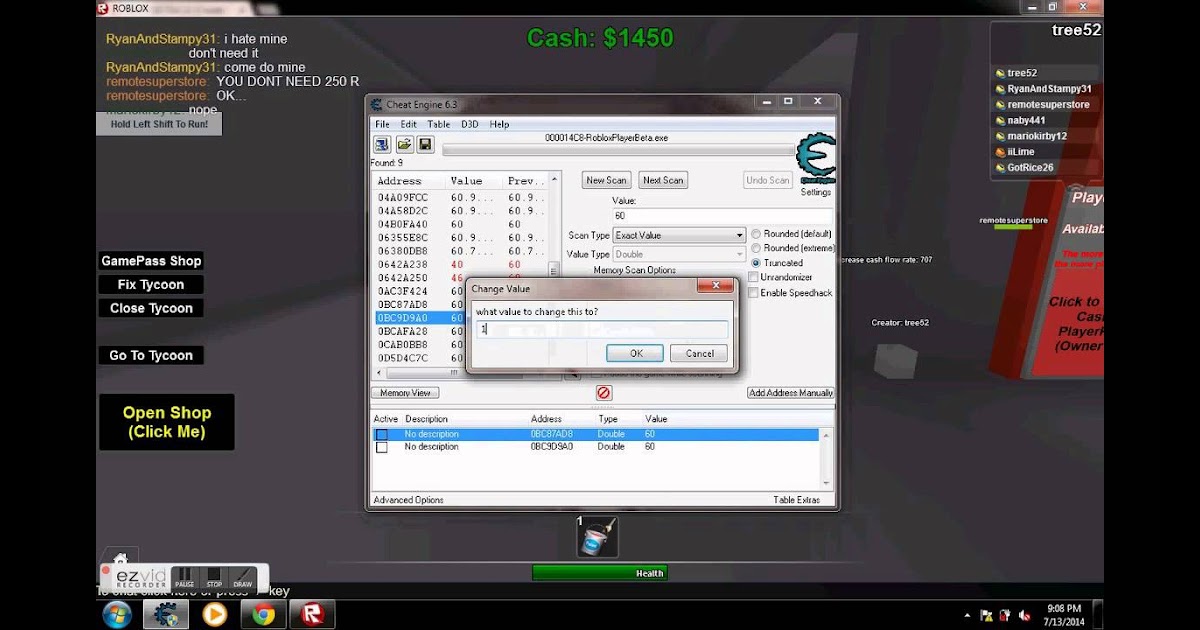The image size is (1200, 630).
Task: Click Cheat Engine icon in taskbar
Action: (x=165, y=614)
